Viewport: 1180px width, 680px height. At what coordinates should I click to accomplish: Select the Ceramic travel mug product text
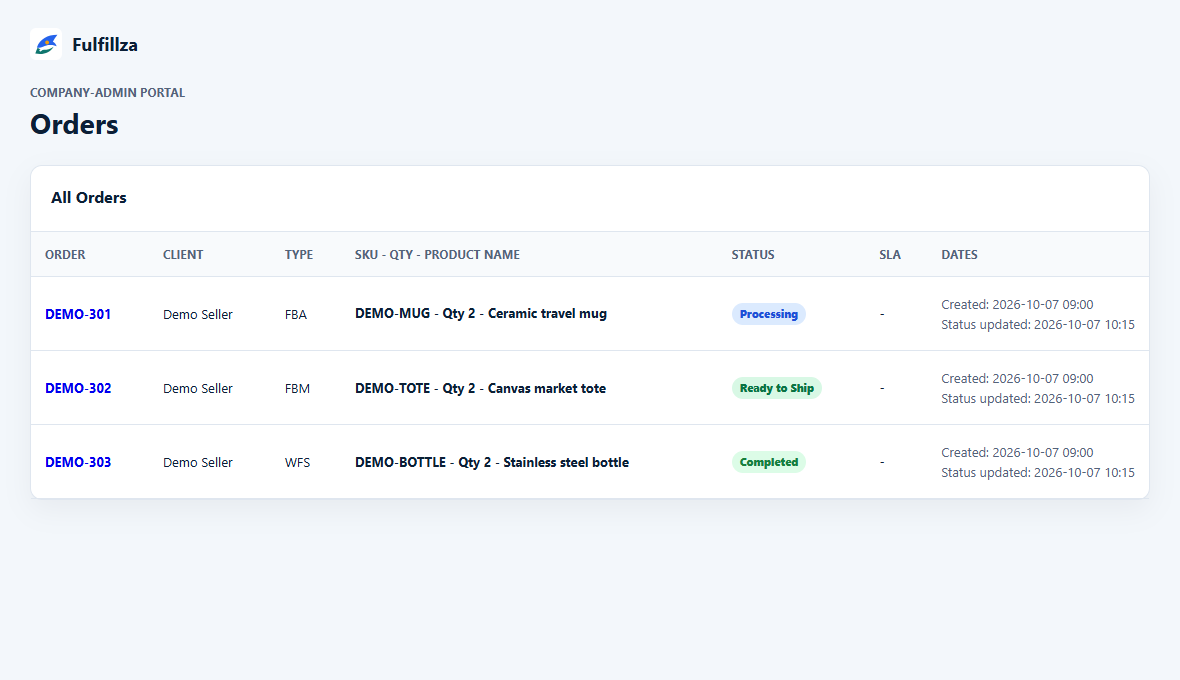(x=547, y=314)
